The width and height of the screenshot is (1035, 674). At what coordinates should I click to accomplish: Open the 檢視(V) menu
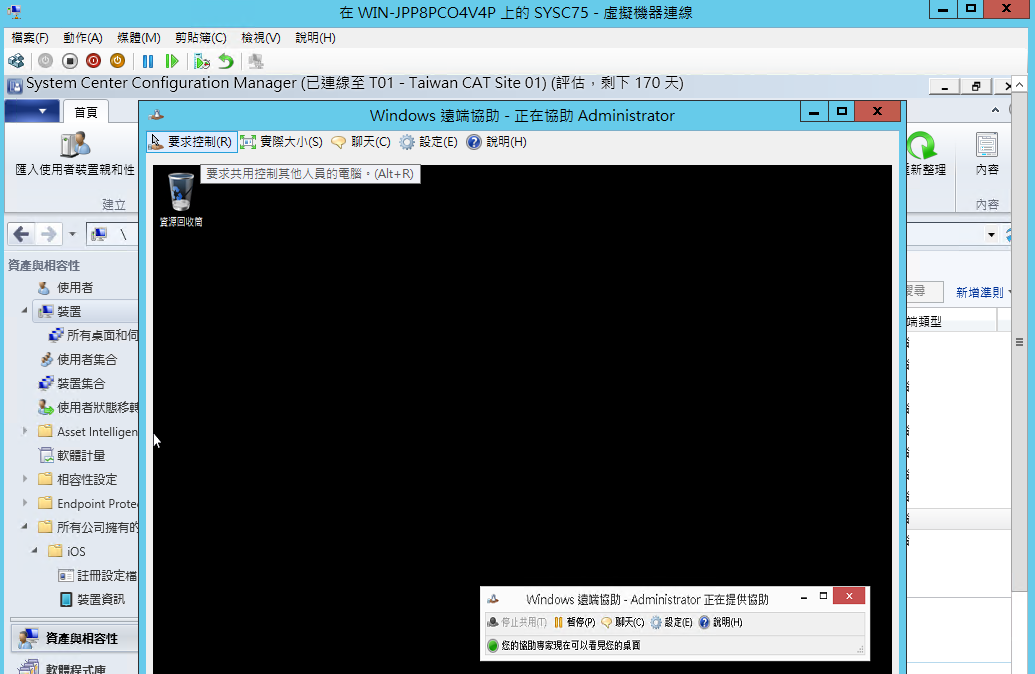point(261,38)
